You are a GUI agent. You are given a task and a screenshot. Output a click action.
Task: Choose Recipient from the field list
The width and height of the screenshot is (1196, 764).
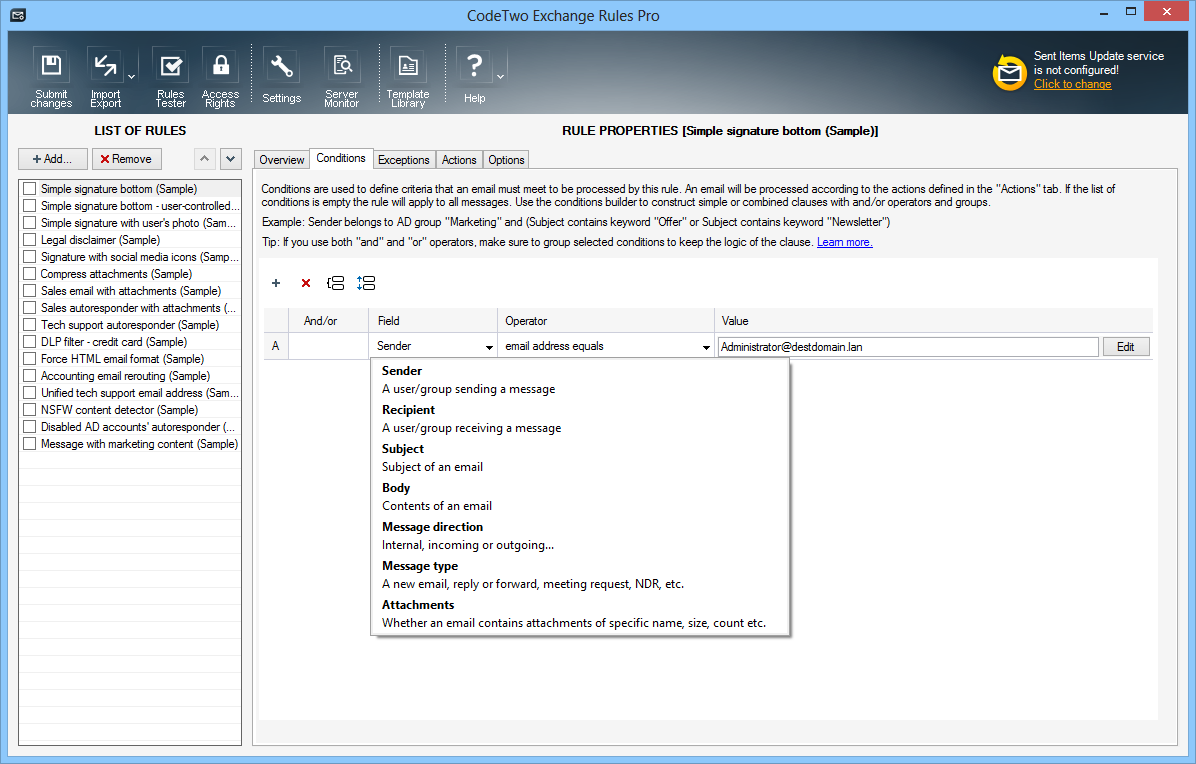click(580, 419)
